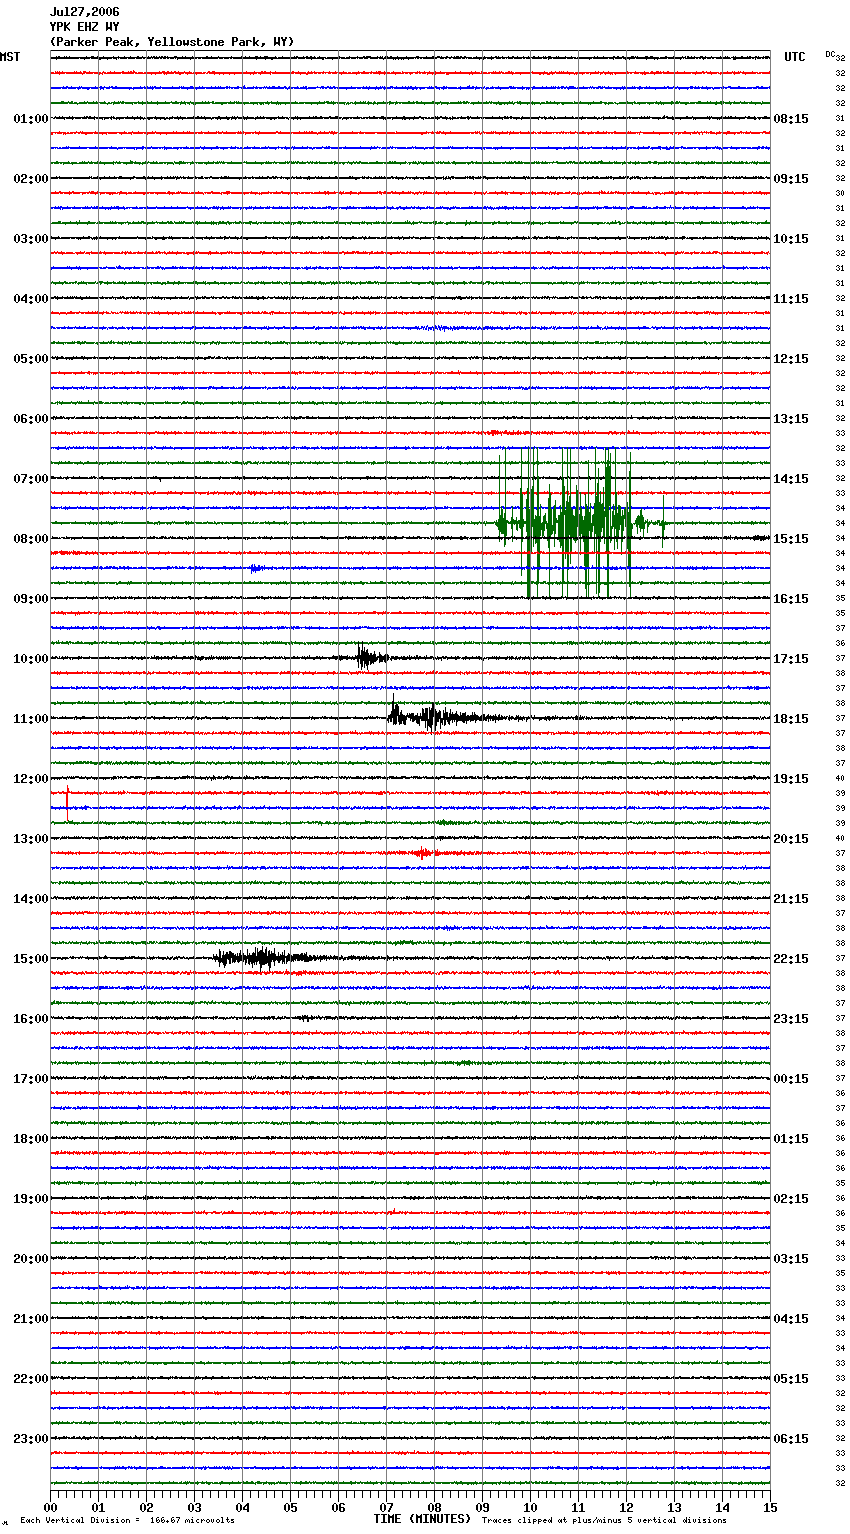The image size is (850, 1534).
Task: Pick the 17:15 UTC time label
Action: [791, 659]
